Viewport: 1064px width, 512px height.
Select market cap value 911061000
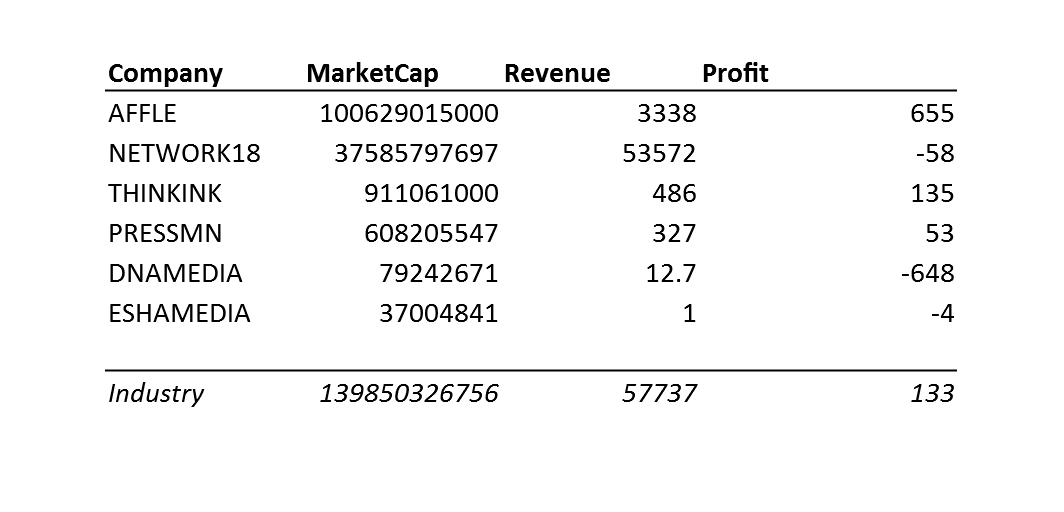[x=432, y=193]
